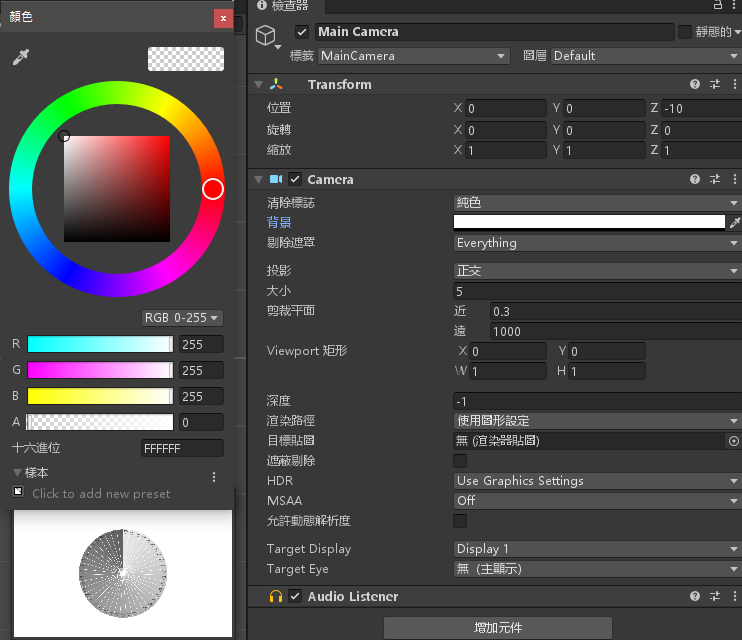Open Transform component help reference icon
The height and width of the screenshot is (640, 742).
695,85
